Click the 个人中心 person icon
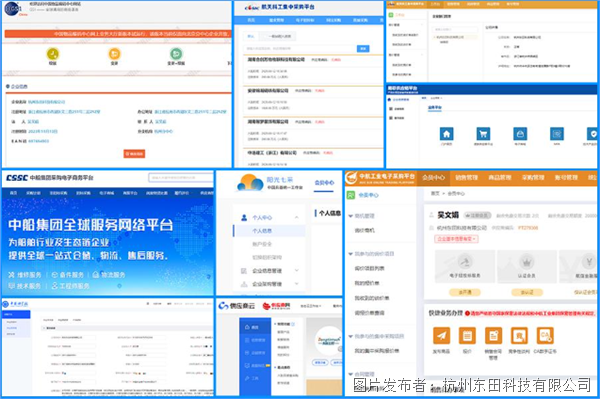Viewport: 600px width, 399px height. pos(244,218)
